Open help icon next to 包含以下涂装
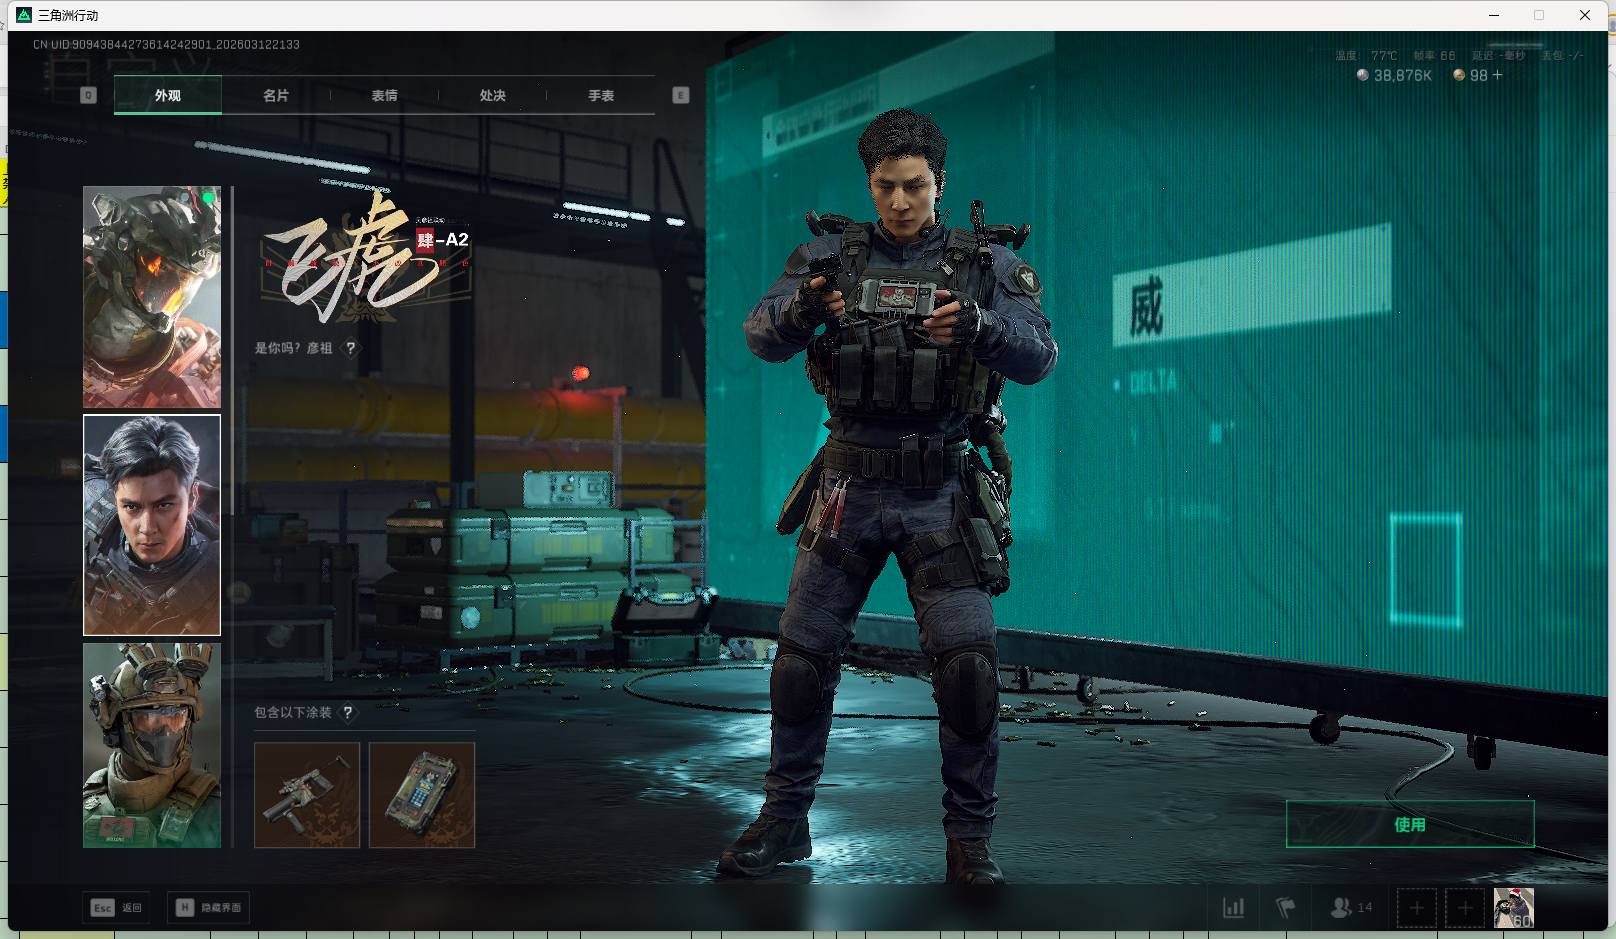This screenshot has height=939, width=1616. pyautogui.click(x=347, y=712)
